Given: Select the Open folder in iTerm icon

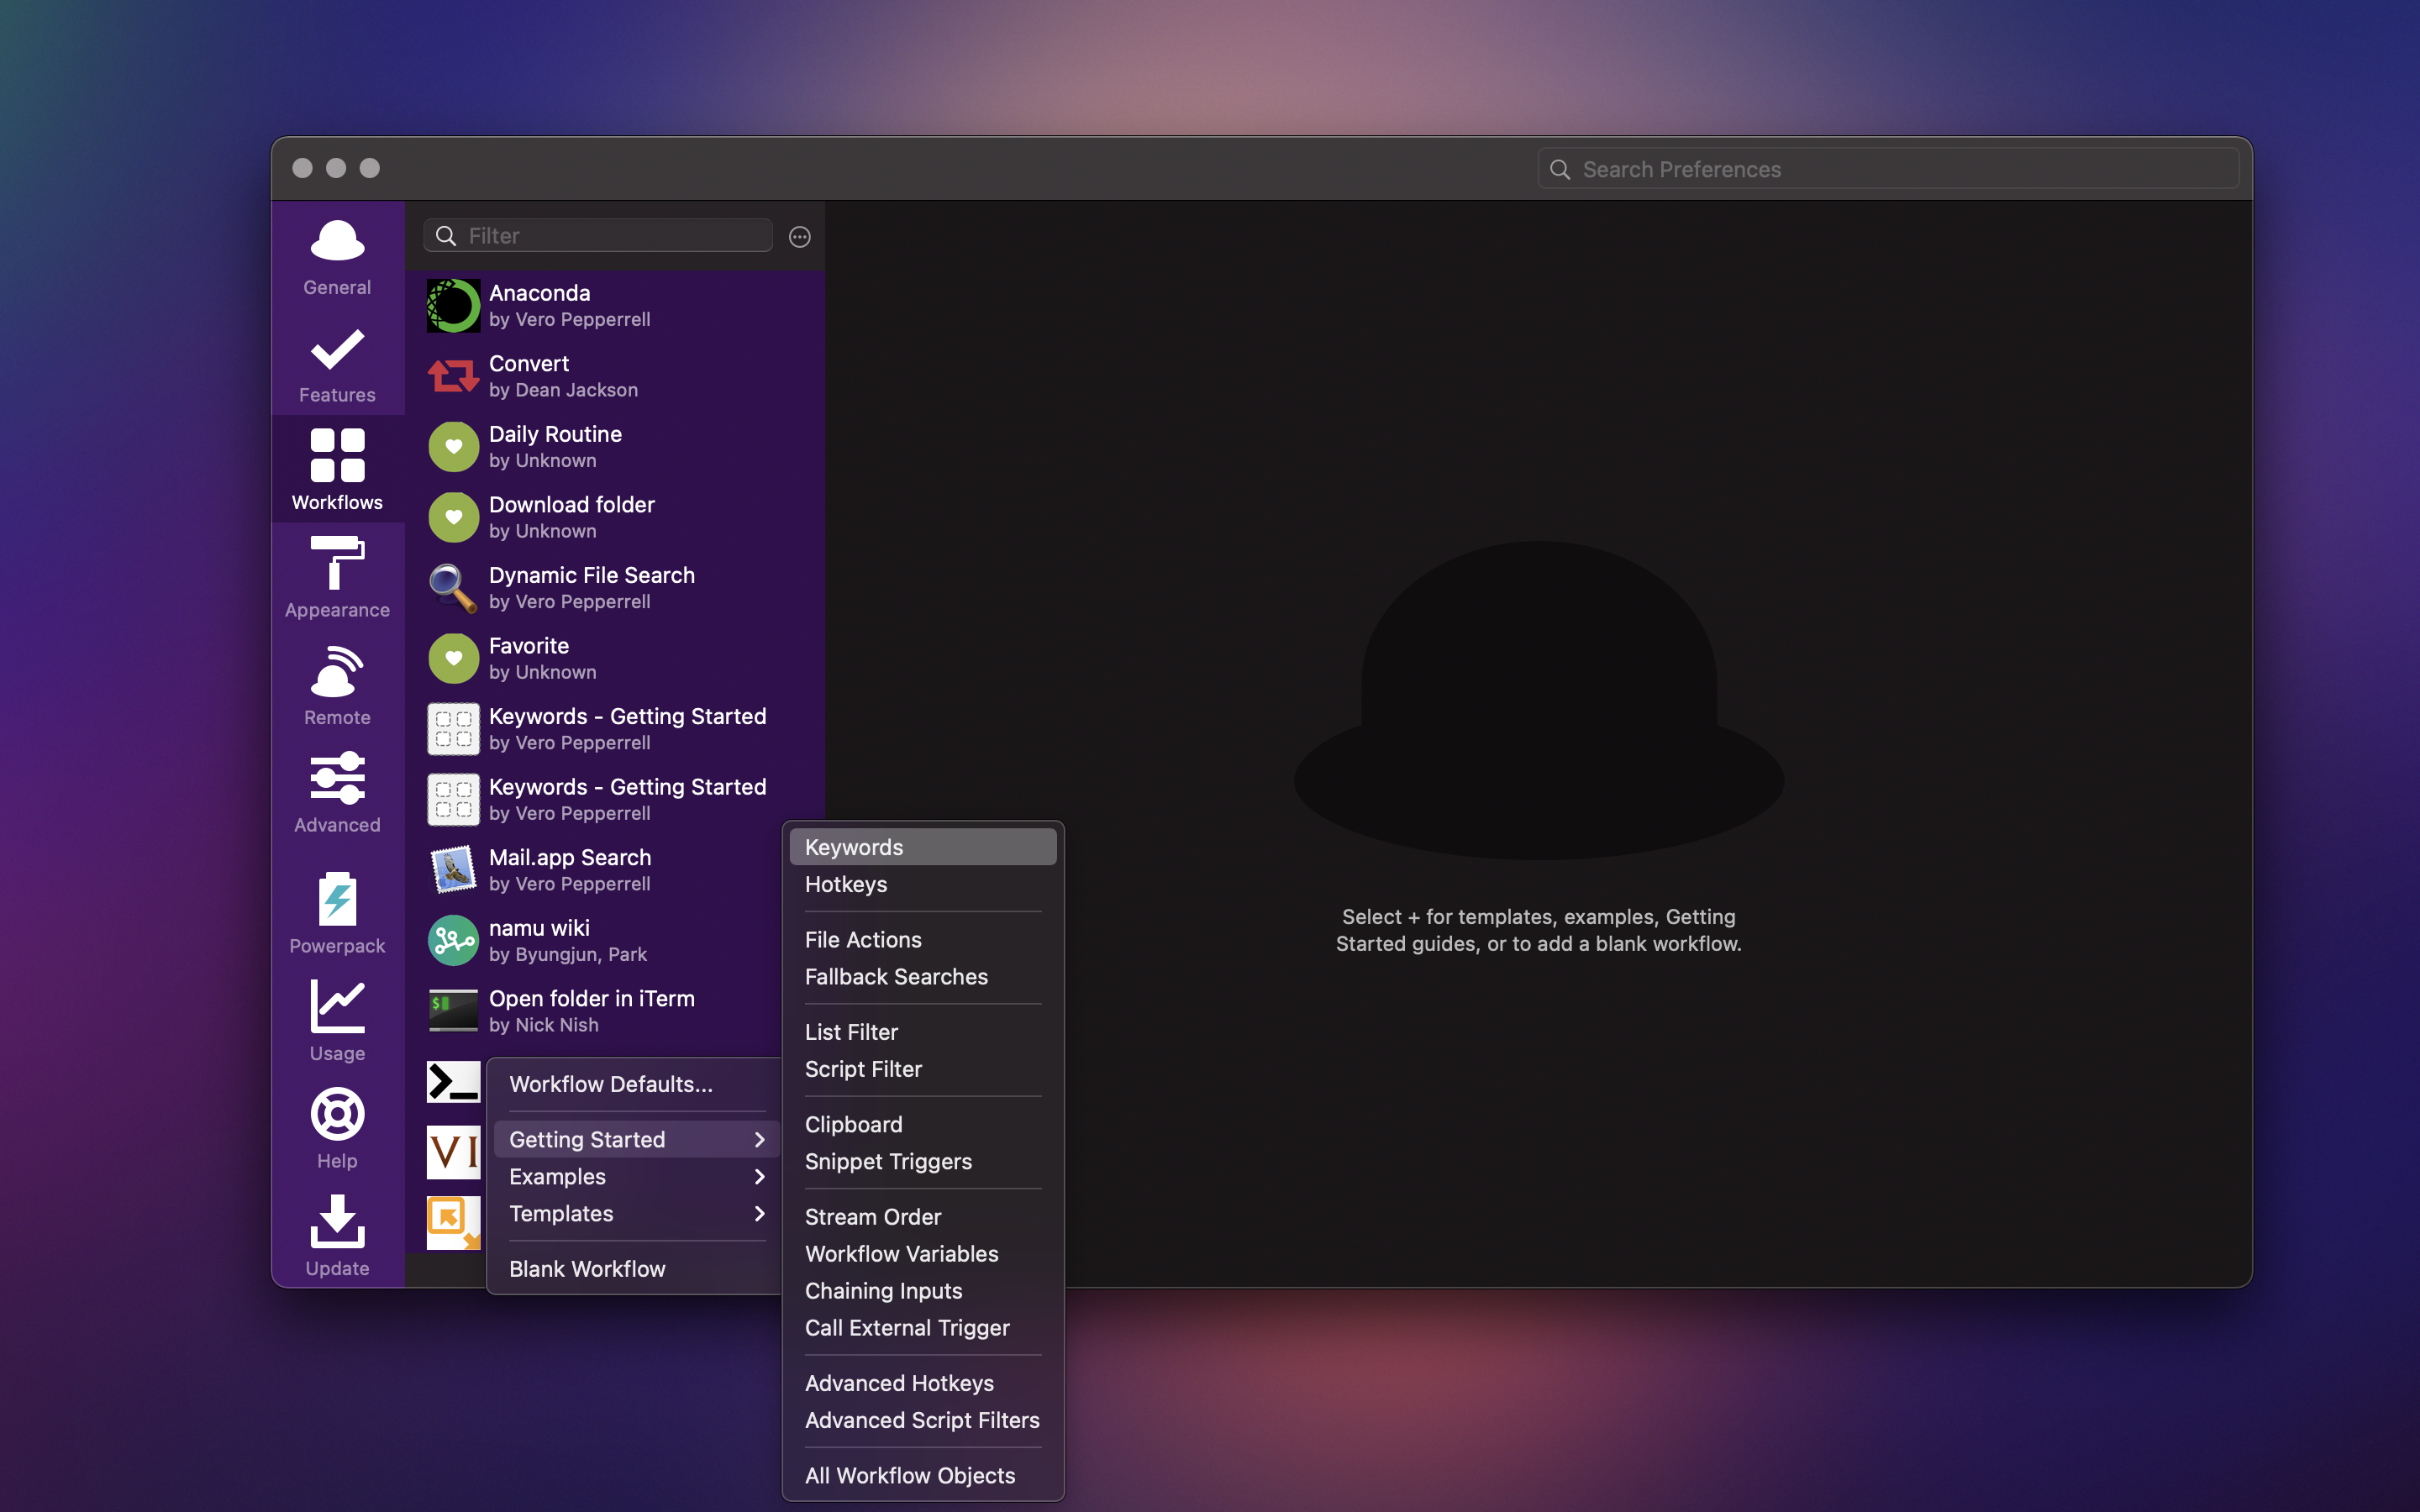Looking at the screenshot, I should (453, 1011).
